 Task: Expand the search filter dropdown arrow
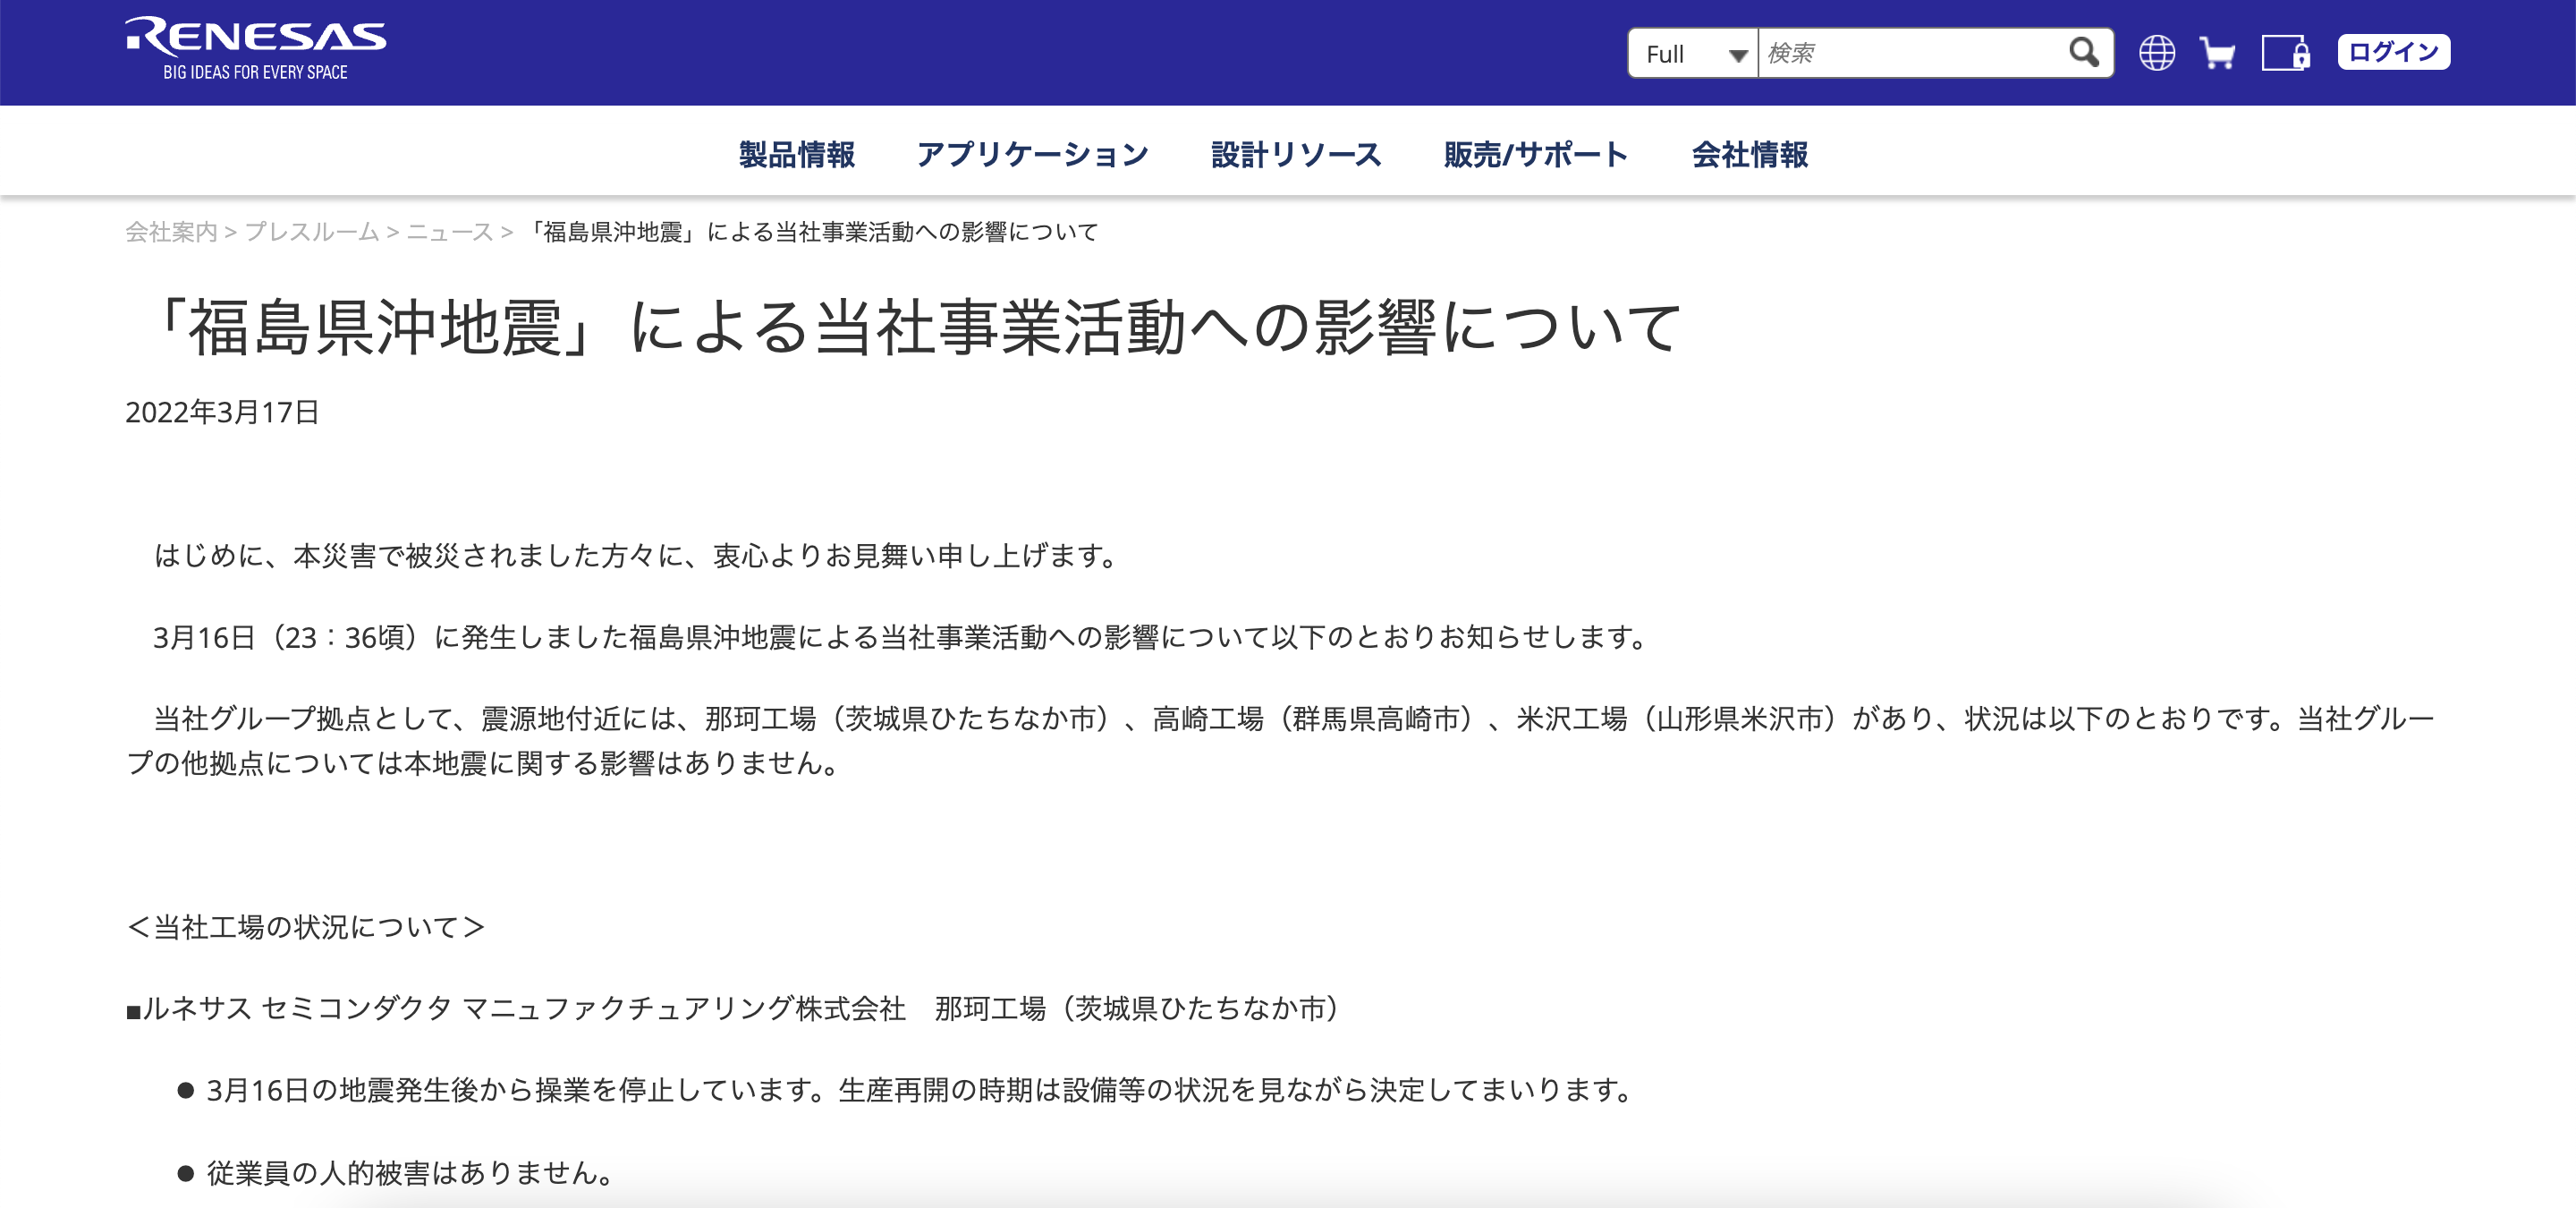tap(1737, 53)
